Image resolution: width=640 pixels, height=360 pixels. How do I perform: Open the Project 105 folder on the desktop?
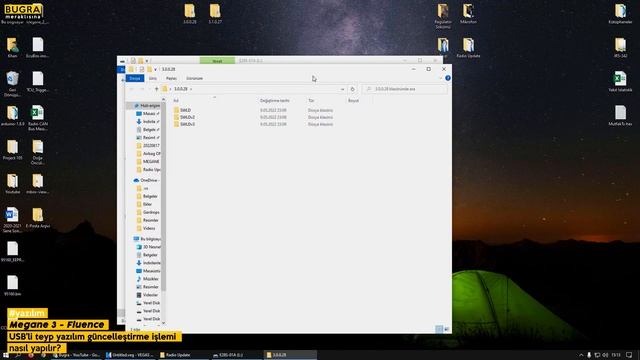13,150
